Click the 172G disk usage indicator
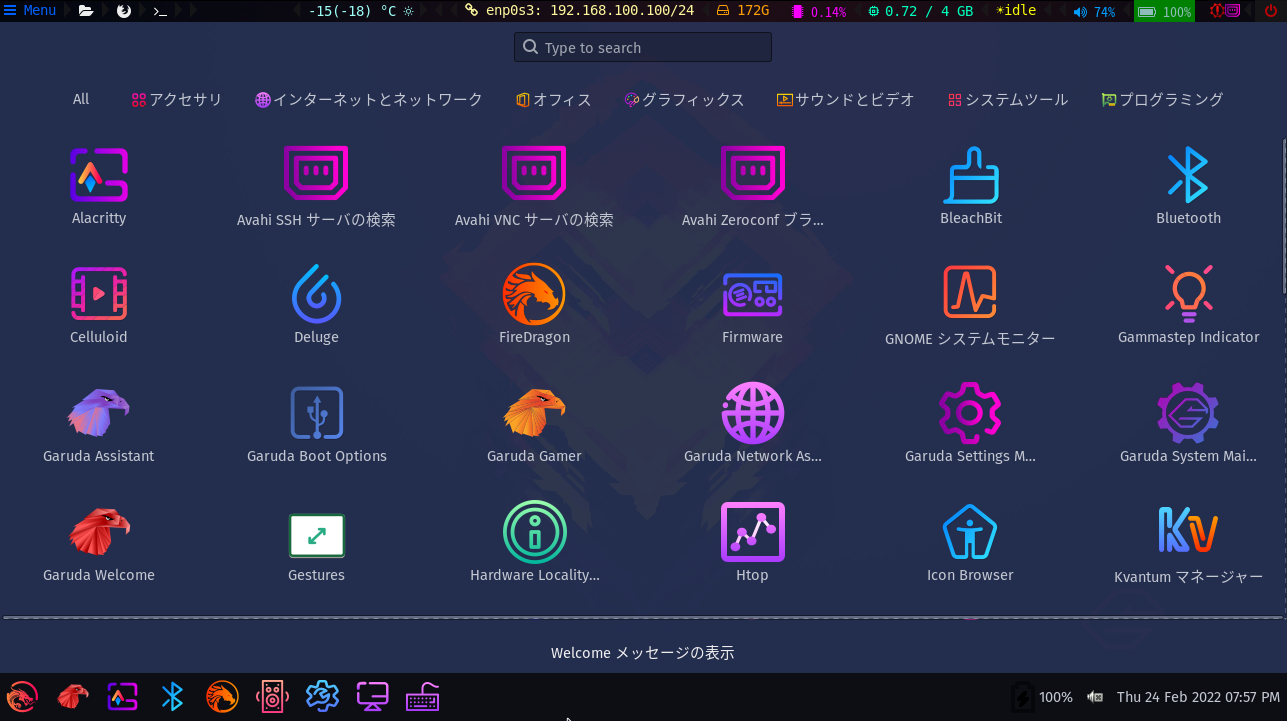Screen dimensions: 1287x721 (x=743, y=11)
